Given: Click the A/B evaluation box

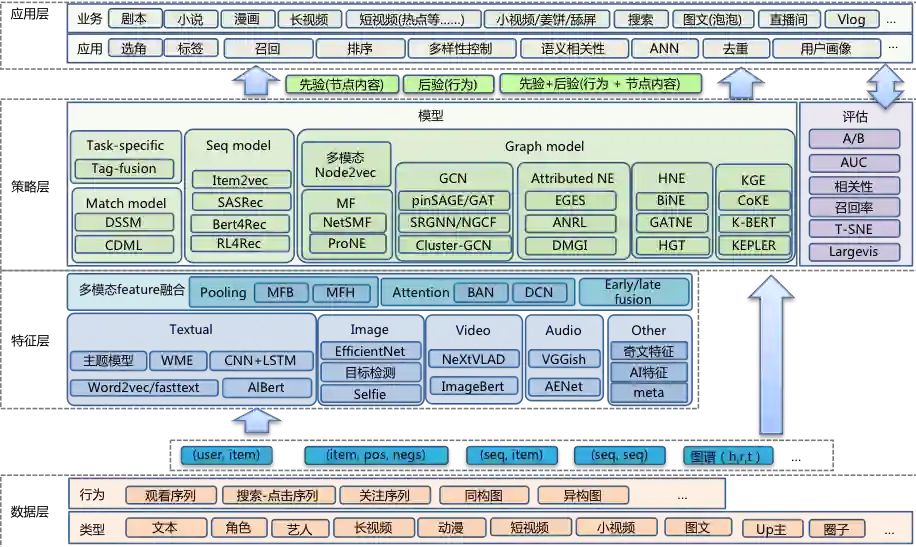Looking at the screenshot, I should pyautogui.click(x=853, y=139).
